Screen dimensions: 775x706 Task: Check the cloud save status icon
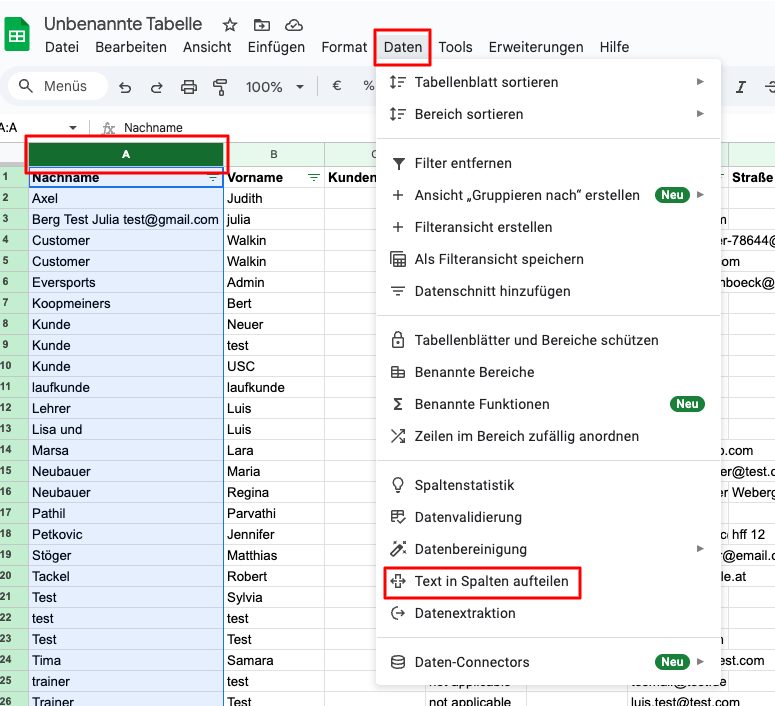294,25
